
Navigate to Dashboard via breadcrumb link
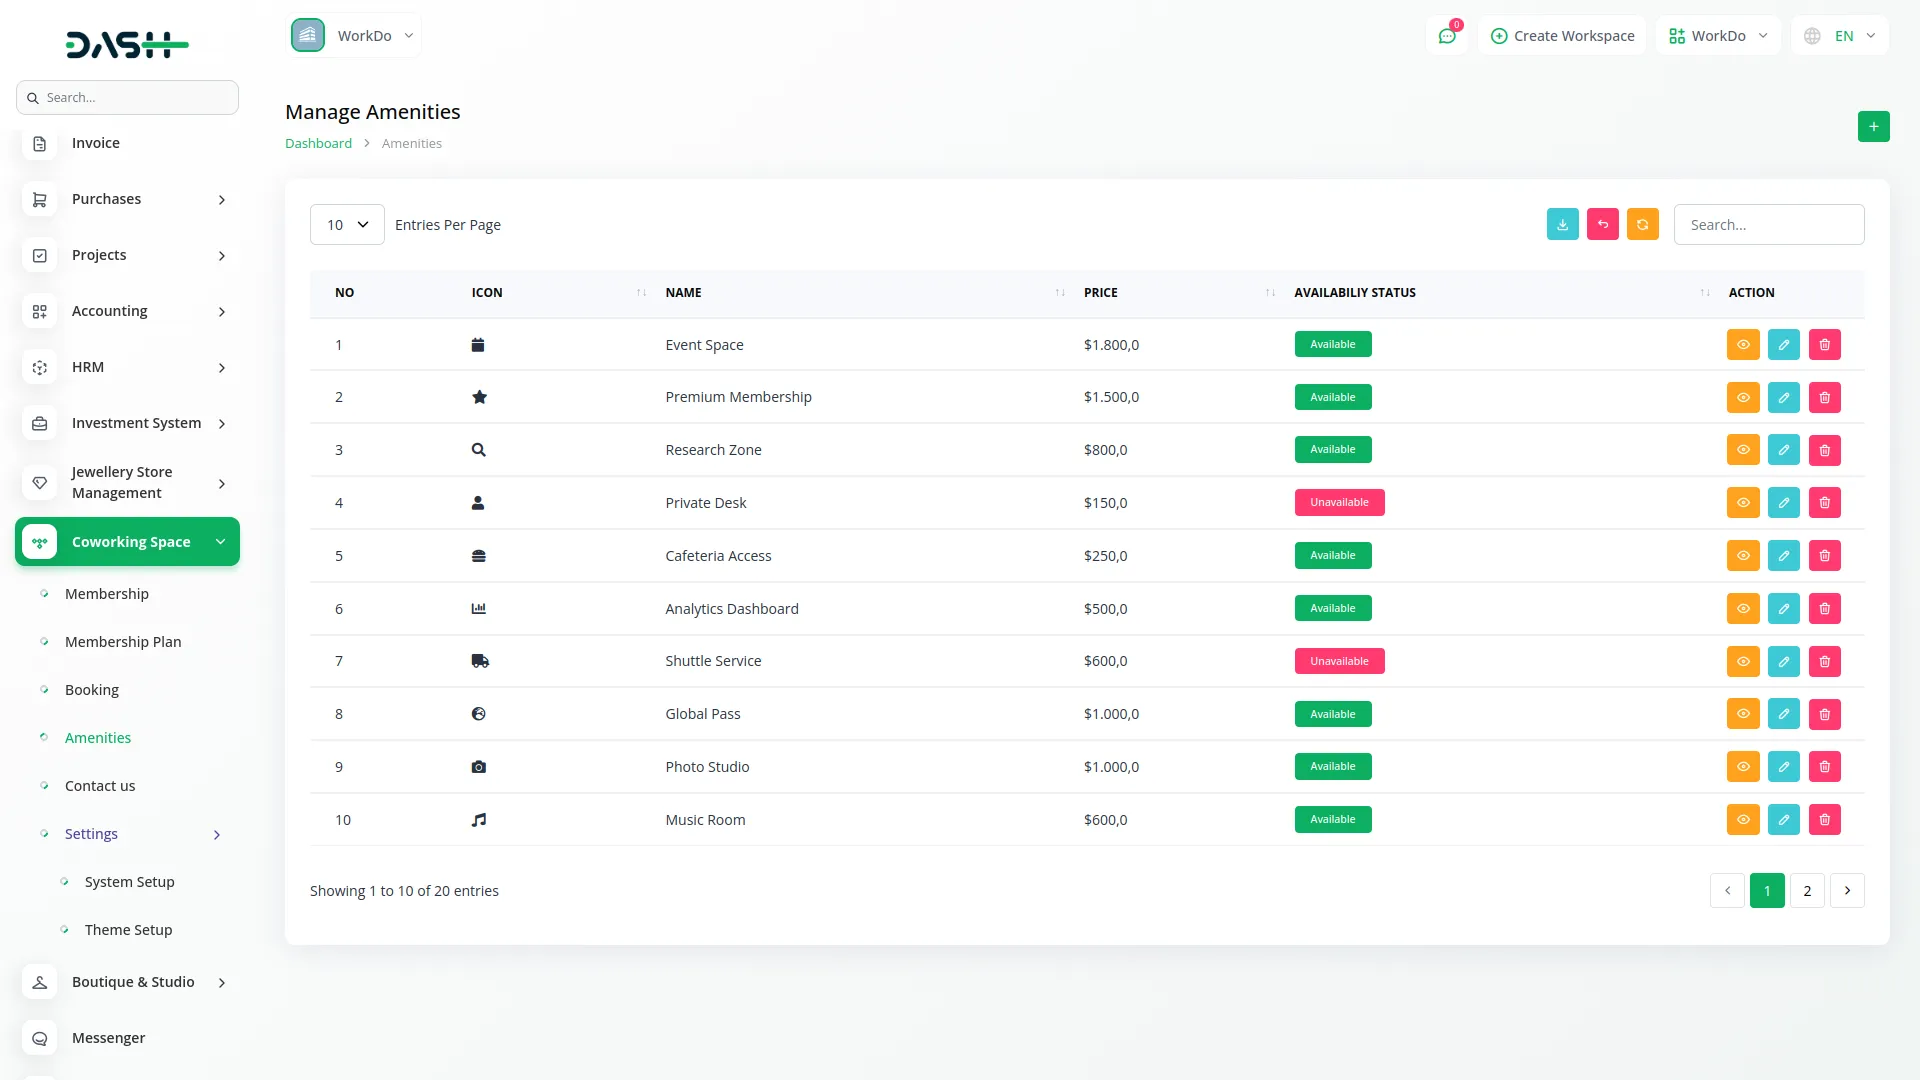coord(318,143)
